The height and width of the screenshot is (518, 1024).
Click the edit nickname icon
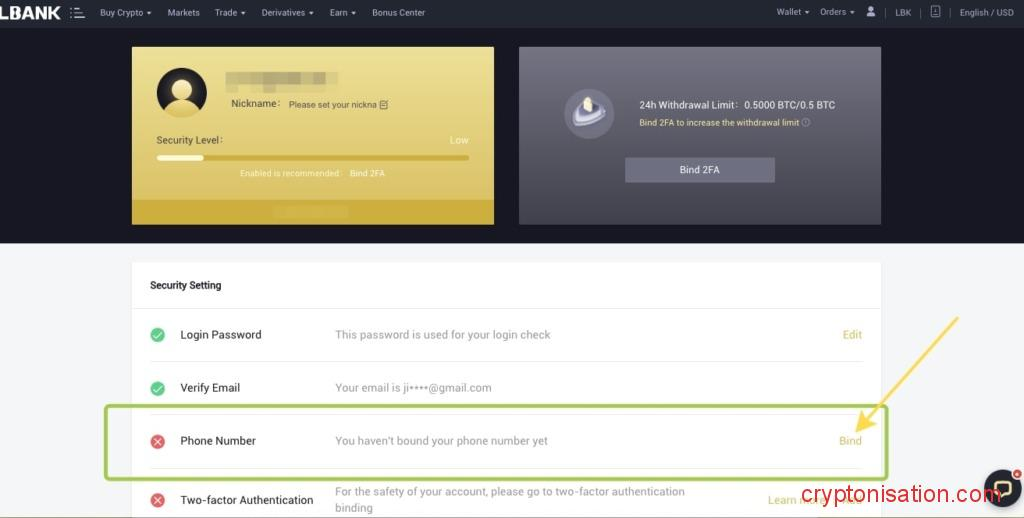(384, 105)
